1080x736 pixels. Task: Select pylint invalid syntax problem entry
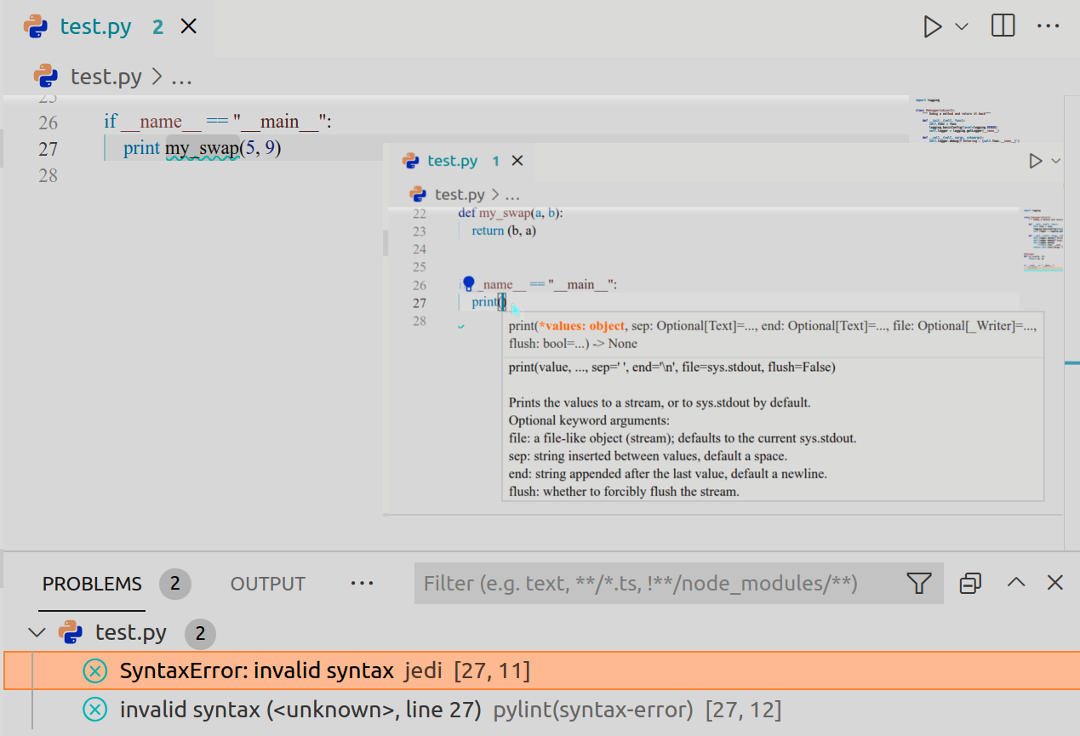(x=450, y=710)
